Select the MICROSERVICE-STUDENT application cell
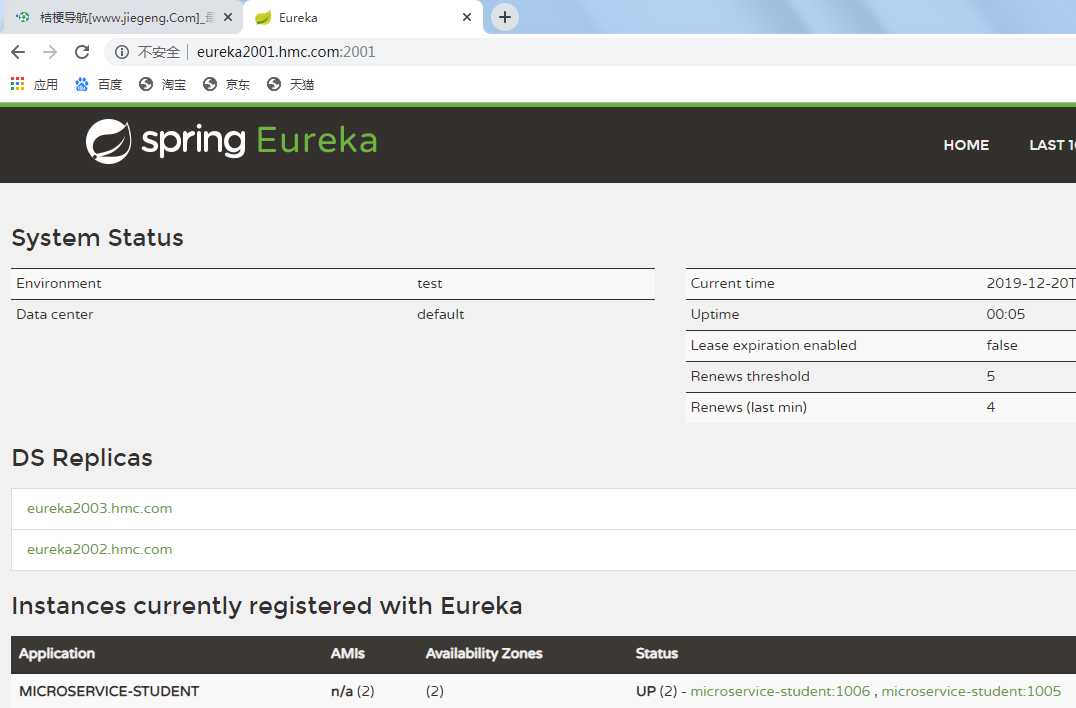This screenshot has width=1076, height=708. click(109, 691)
